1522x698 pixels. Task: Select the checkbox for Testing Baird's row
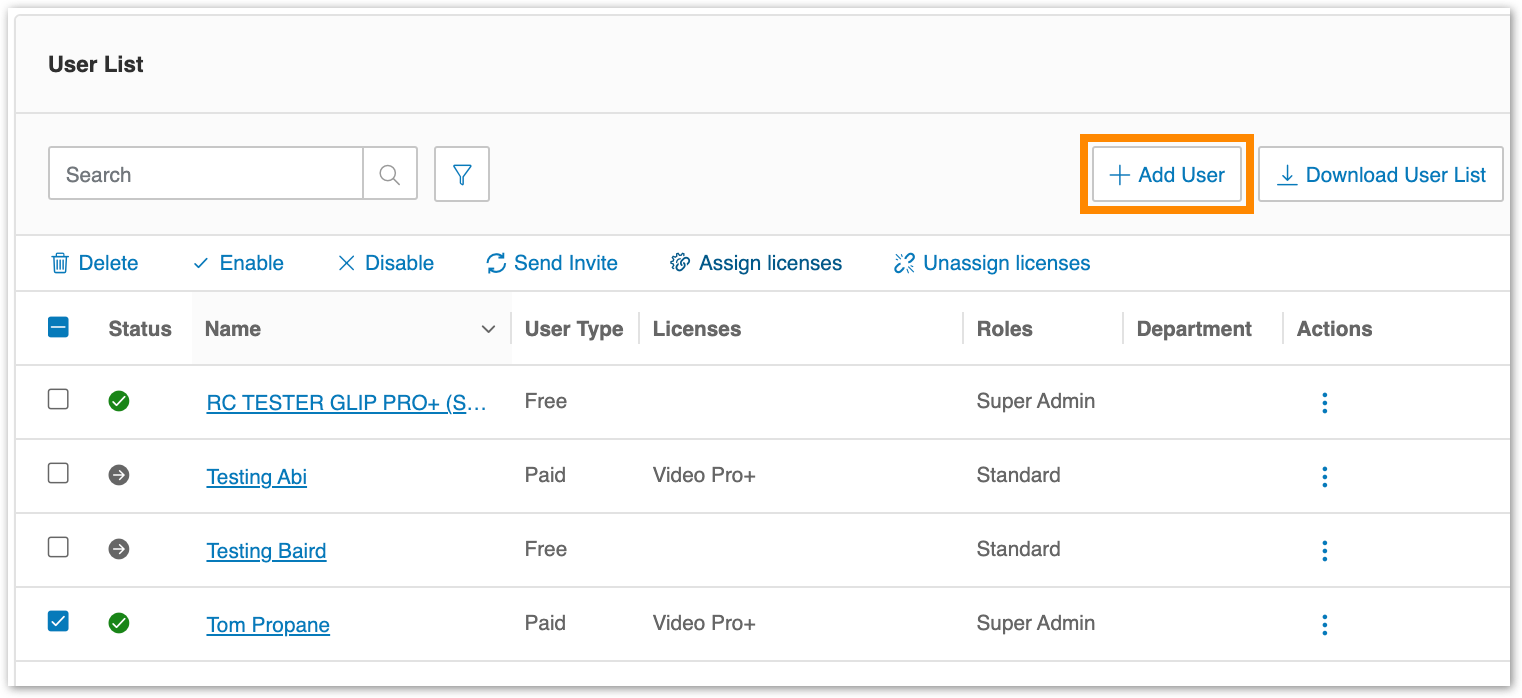[x=58, y=548]
